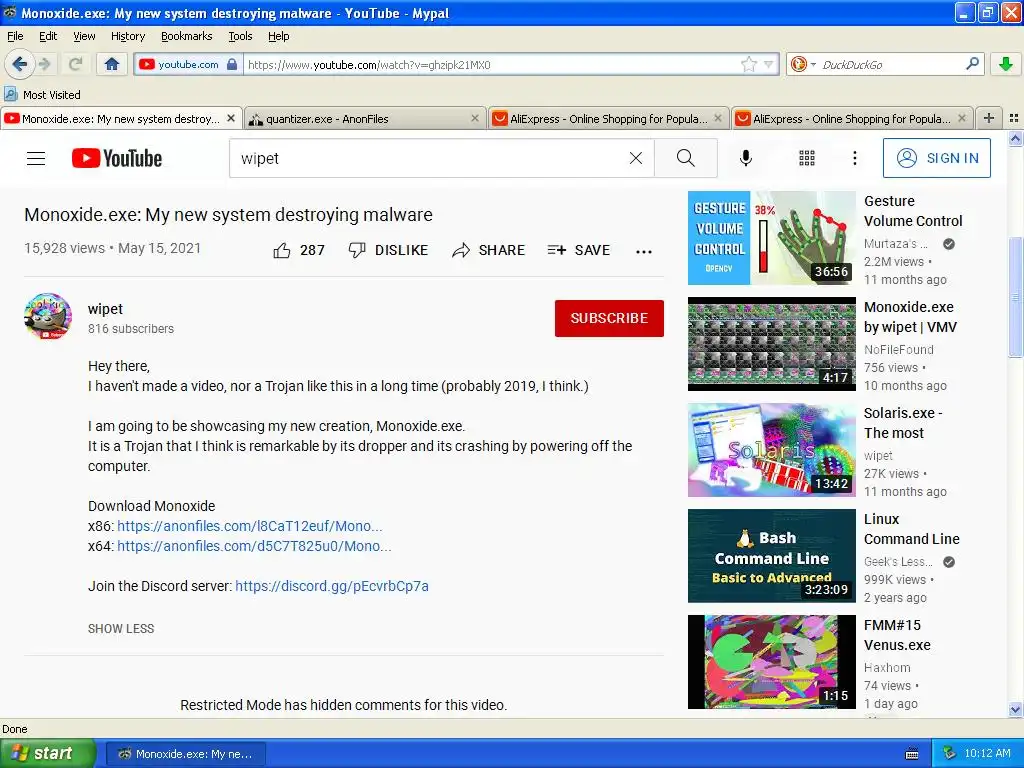Click DISLIKE on the video
The image size is (1024, 768).
pyautogui.click(x=388, y=250)
